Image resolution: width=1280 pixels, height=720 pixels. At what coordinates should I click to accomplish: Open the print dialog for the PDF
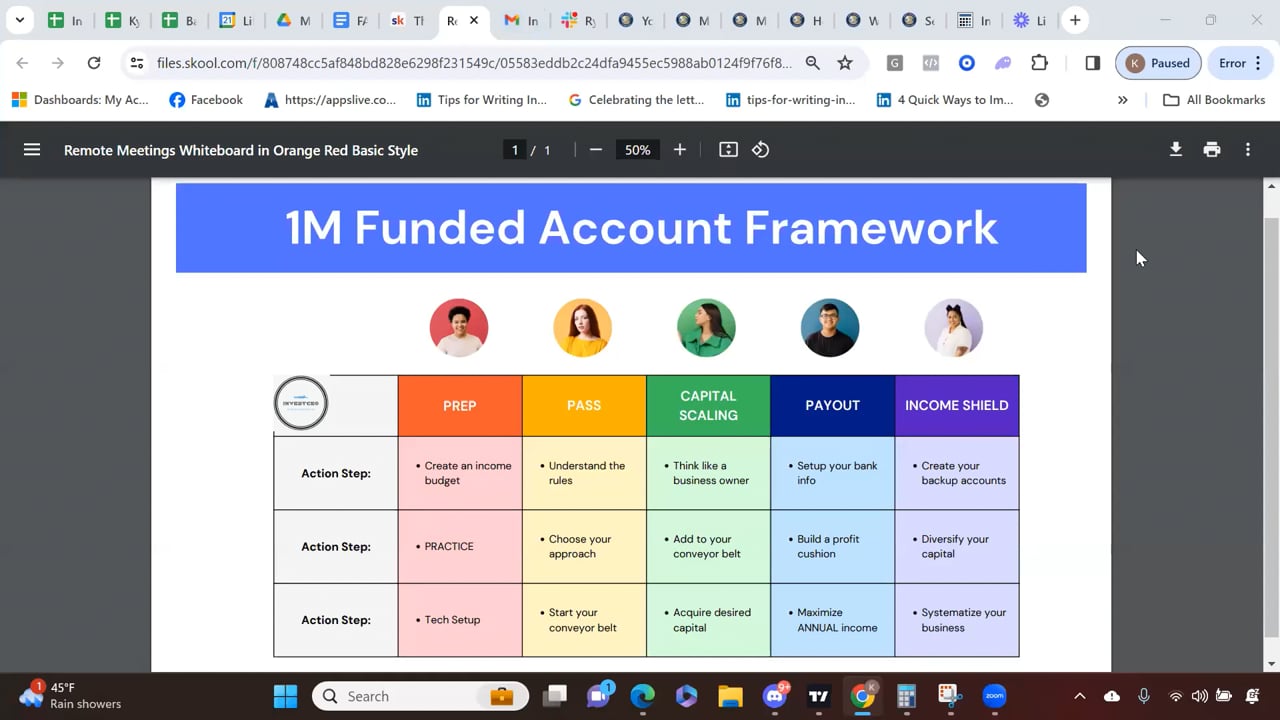point(1212,149)
